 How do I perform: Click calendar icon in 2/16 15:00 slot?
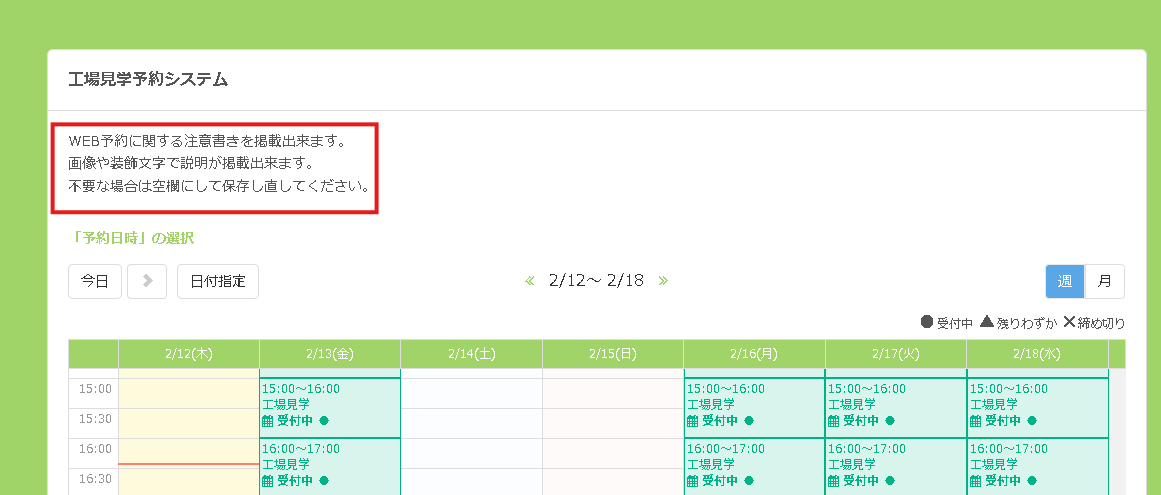tap(692, 421)
